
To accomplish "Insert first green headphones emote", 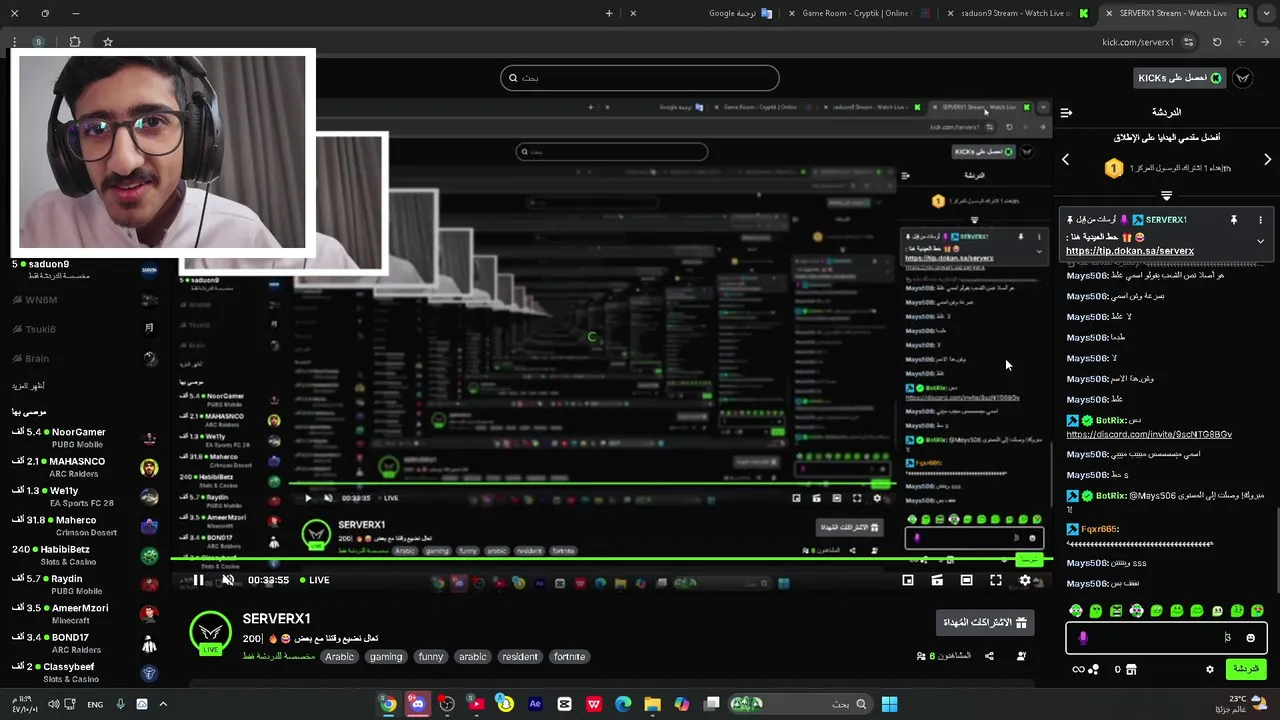I will click(x=1076, y=610).
